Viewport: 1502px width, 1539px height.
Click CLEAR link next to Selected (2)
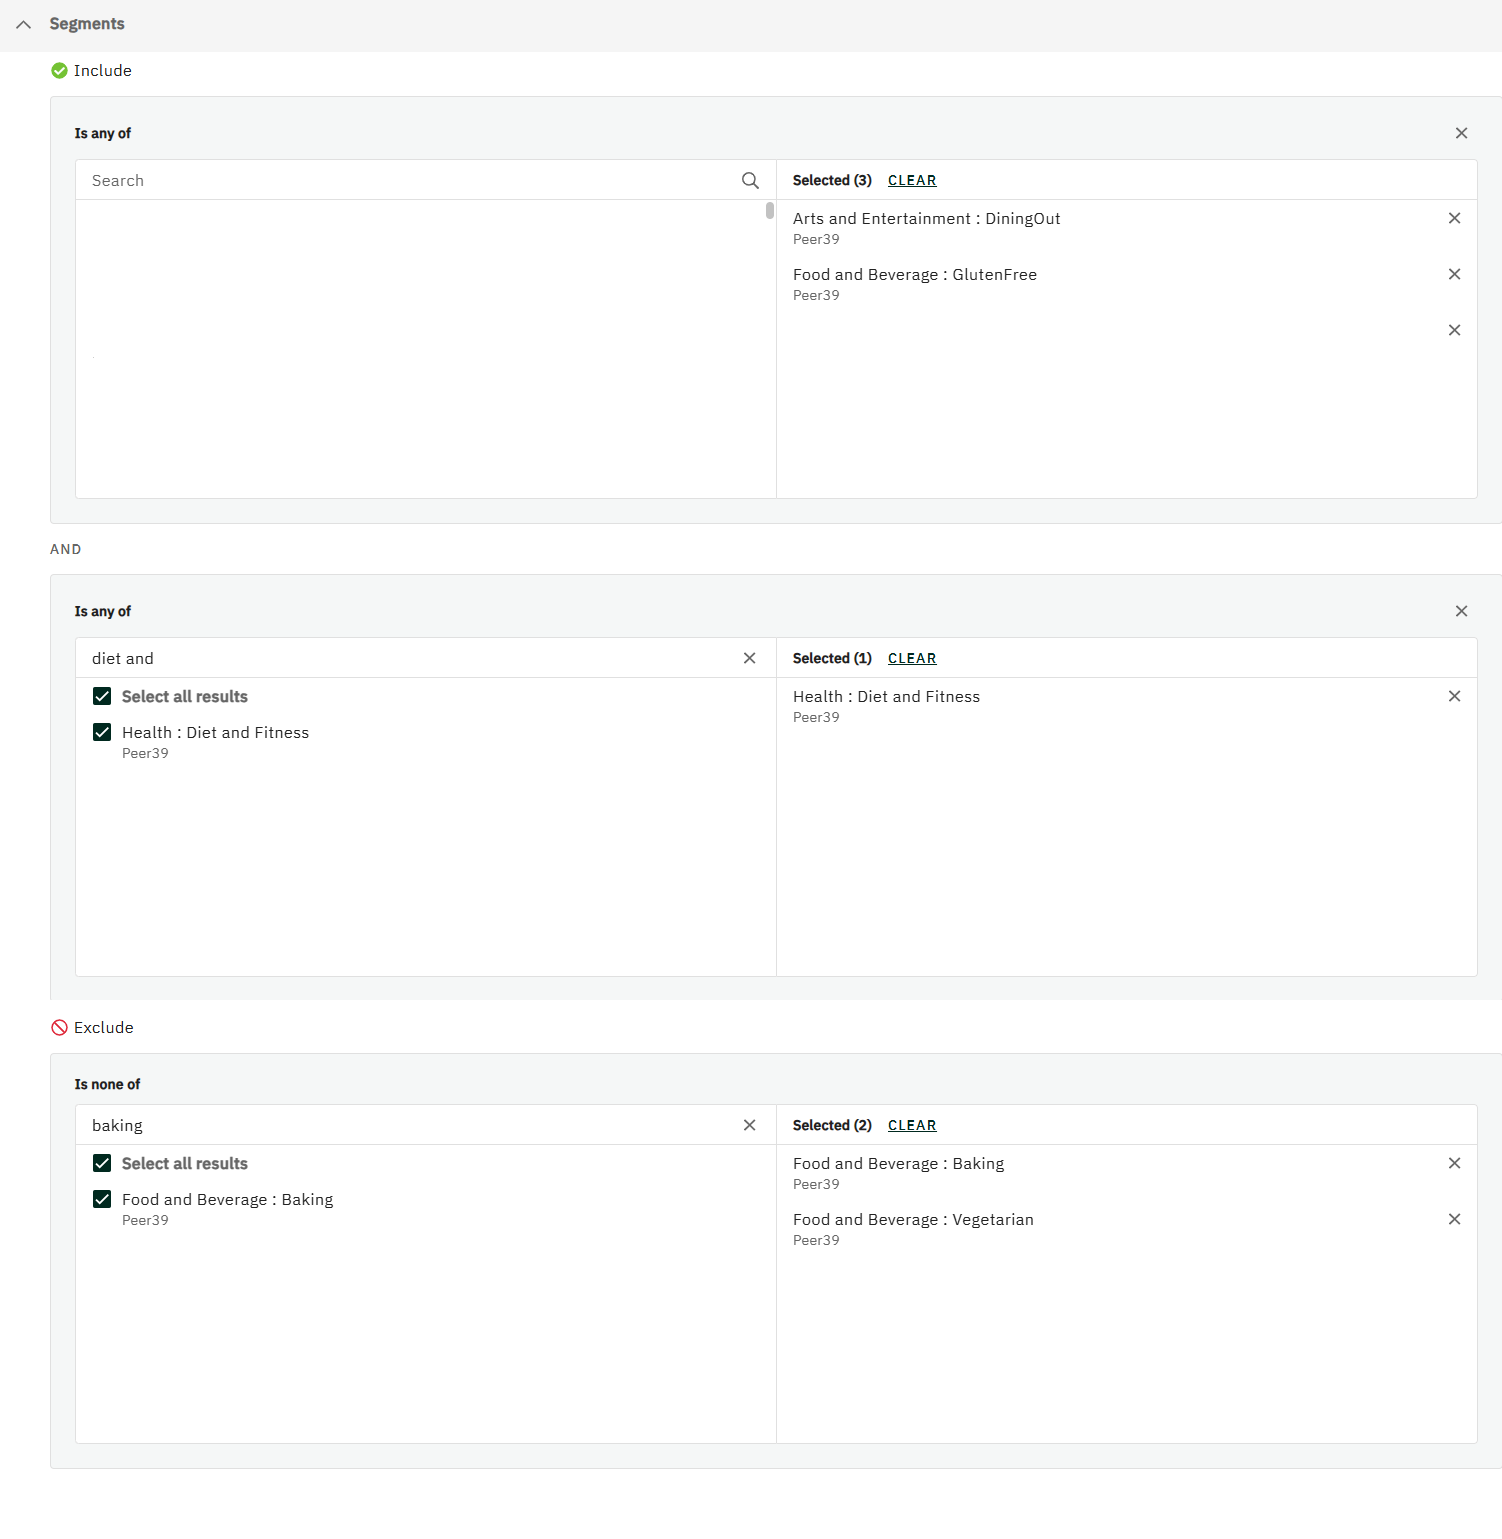(x=911, y=1125)
